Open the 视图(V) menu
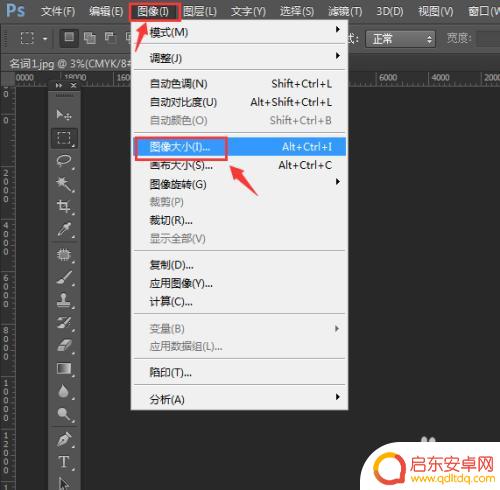 point(436,12)
